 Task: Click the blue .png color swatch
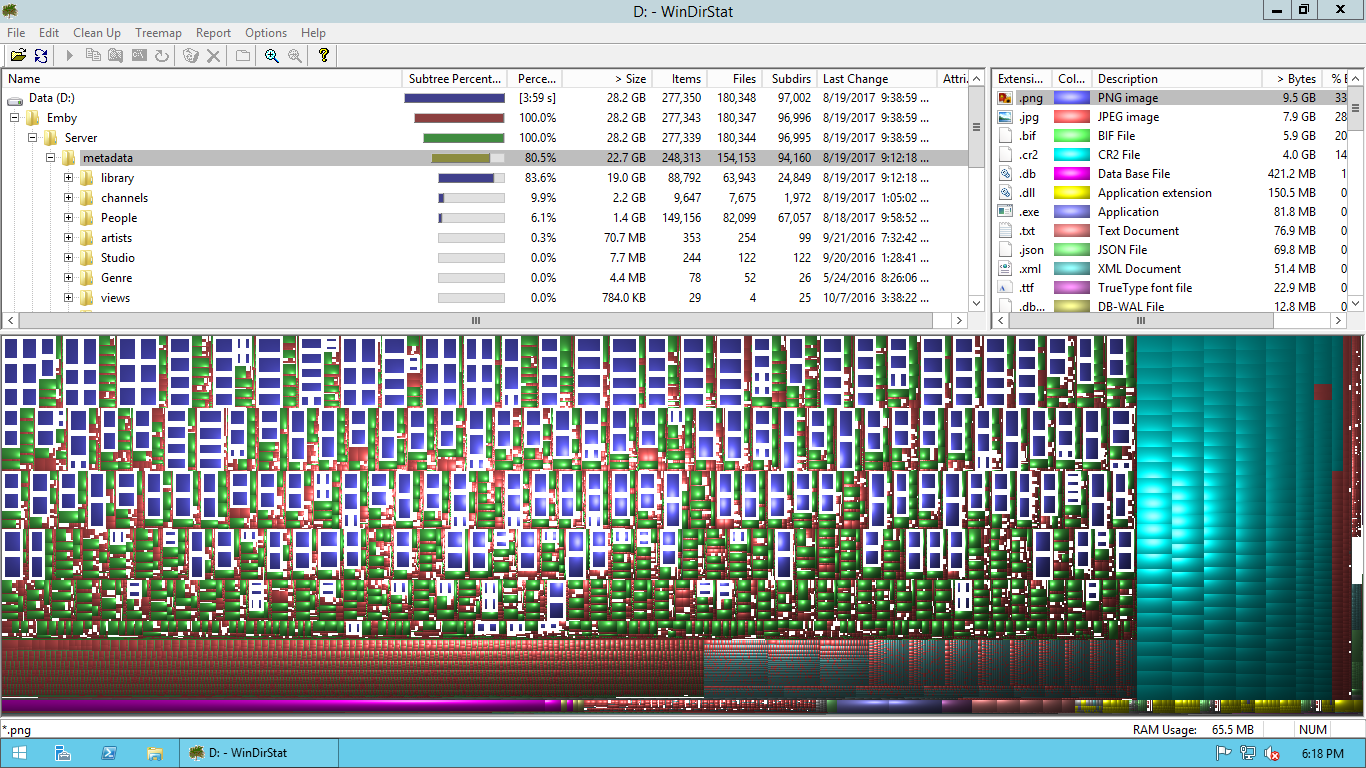1072,98
